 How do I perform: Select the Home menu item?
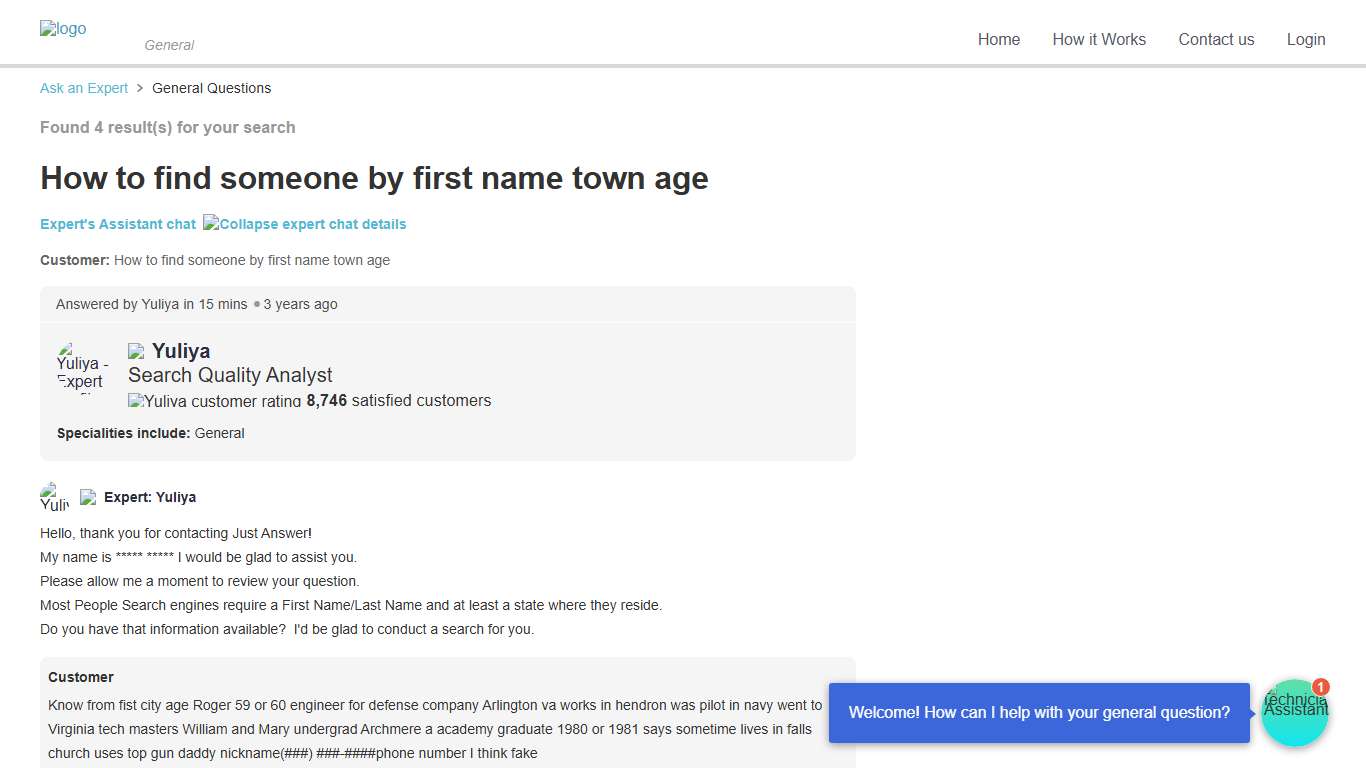tap(999, 39)
